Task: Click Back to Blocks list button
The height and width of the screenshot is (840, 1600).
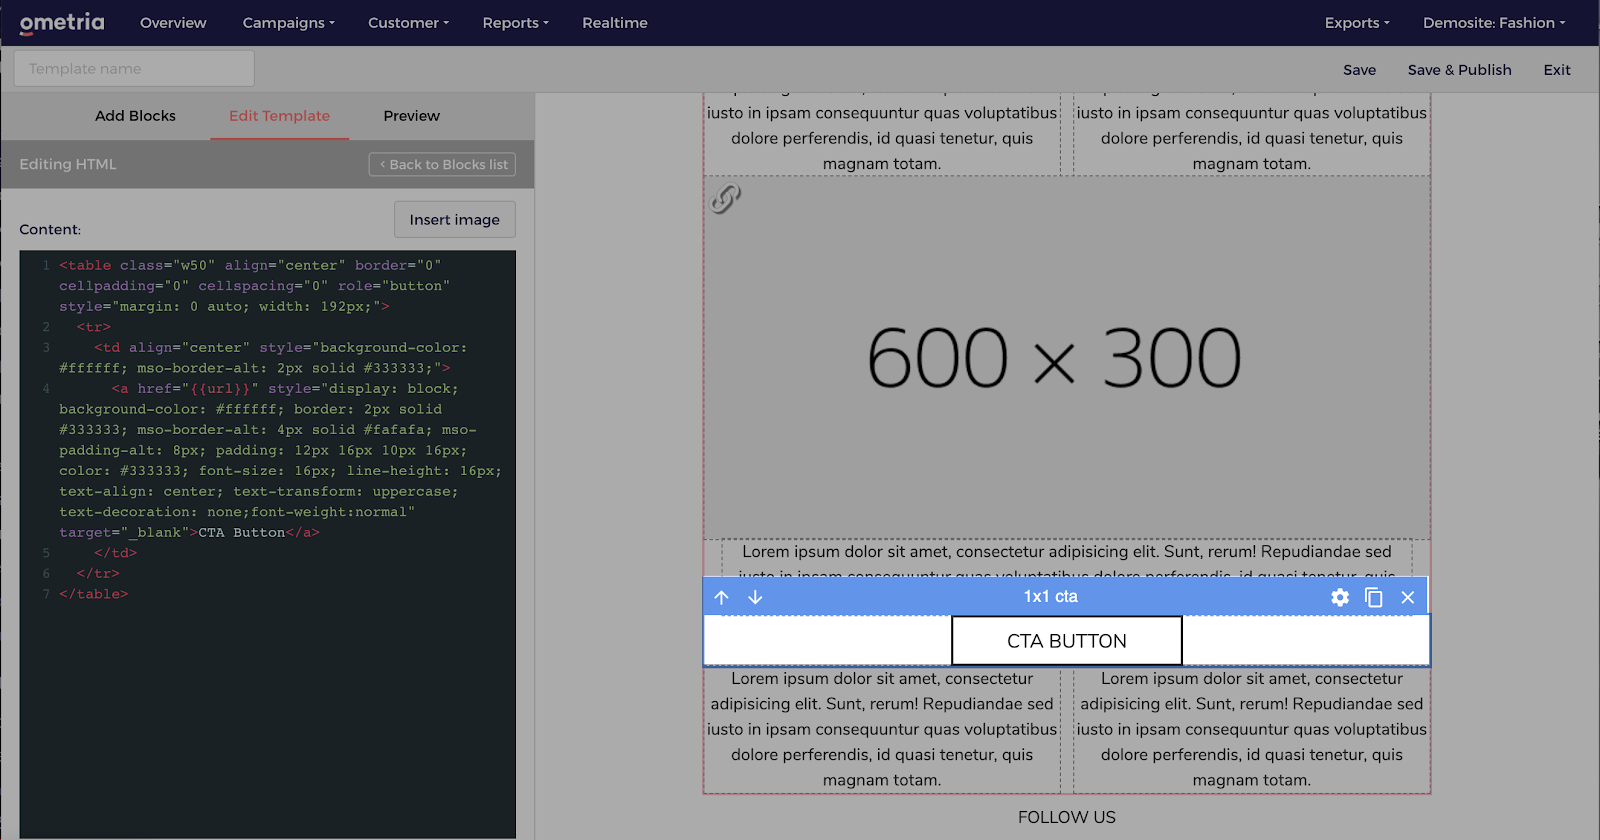Action: coord(442,164)
